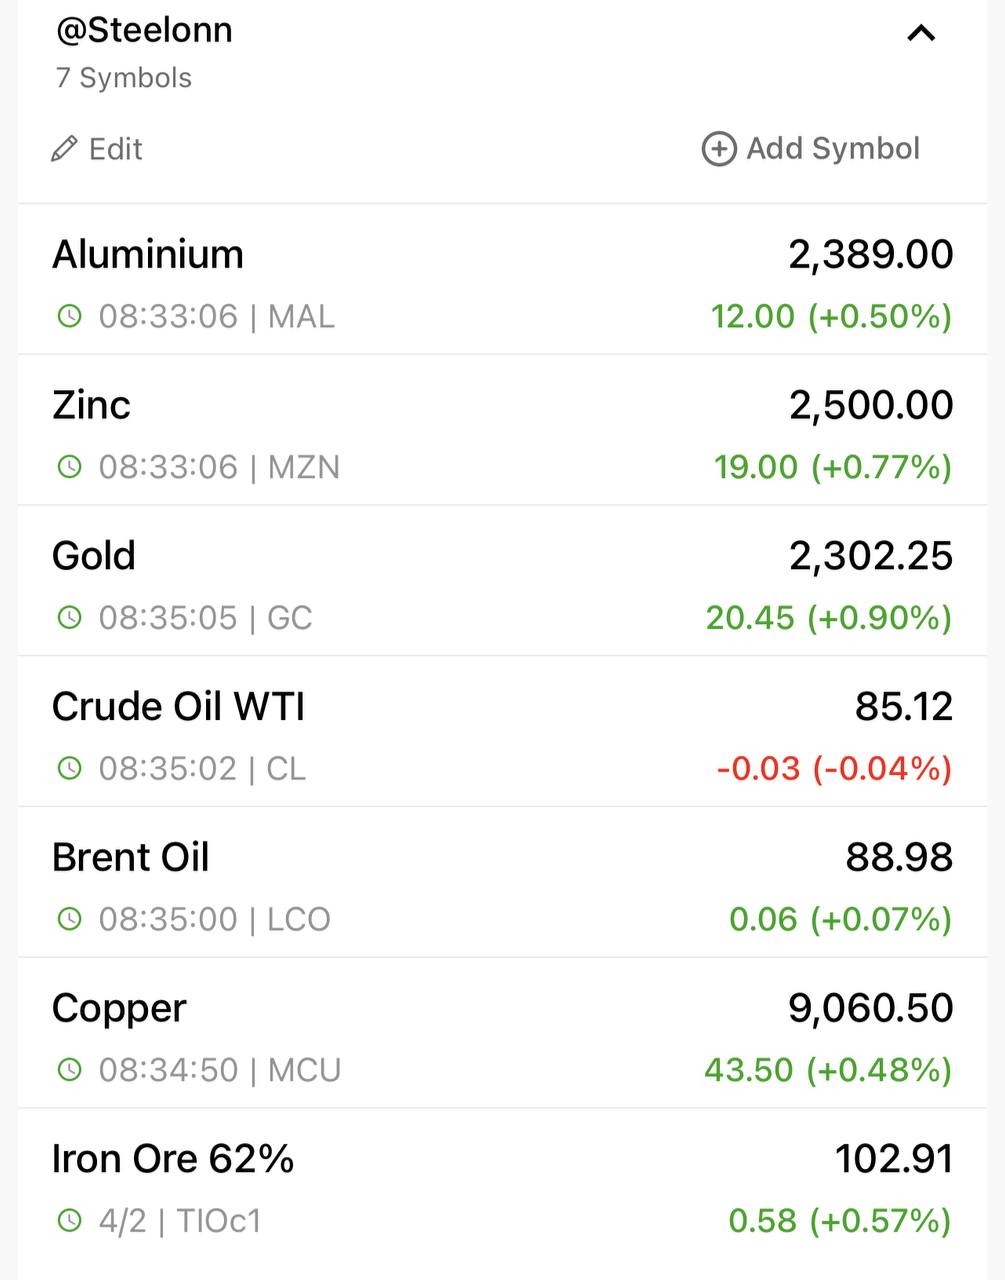The width and height of the screenshot is (1005, 1280).
Task: Click the clock icon beside Aluminium time
Action: point(69,317)
